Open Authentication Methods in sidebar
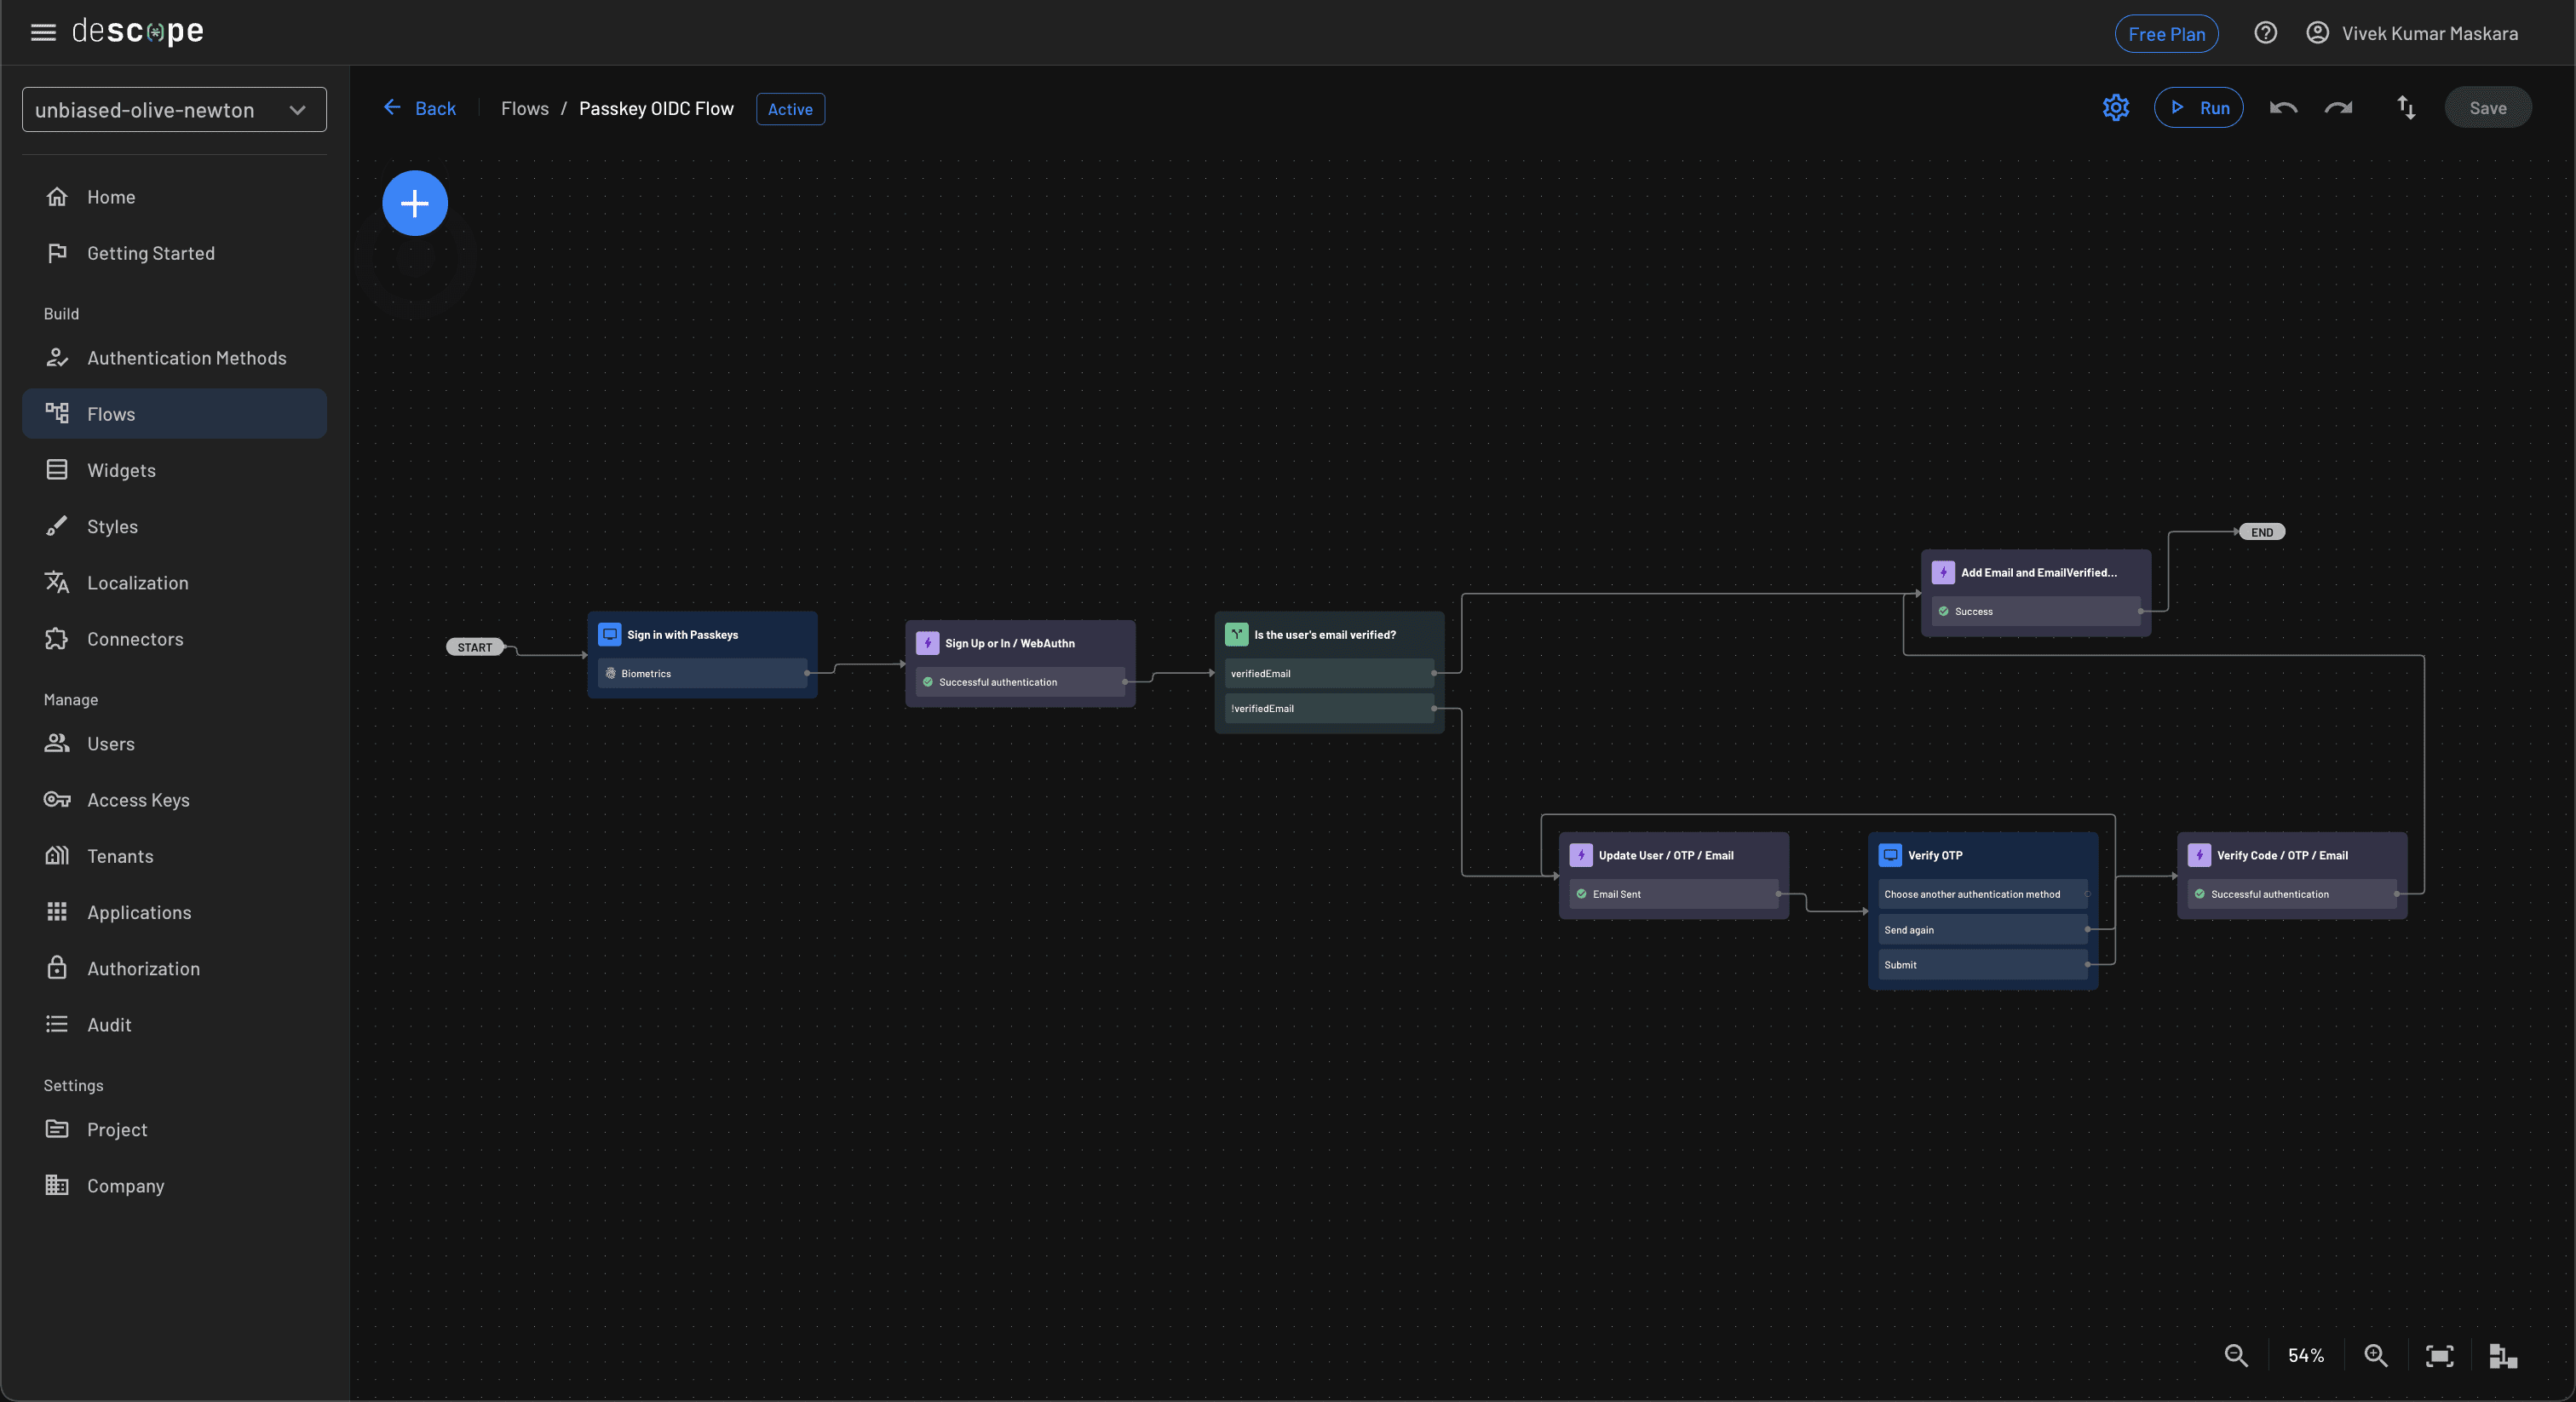Image resolution: width=2576 pixels, height=1402 pixels. 186,357
